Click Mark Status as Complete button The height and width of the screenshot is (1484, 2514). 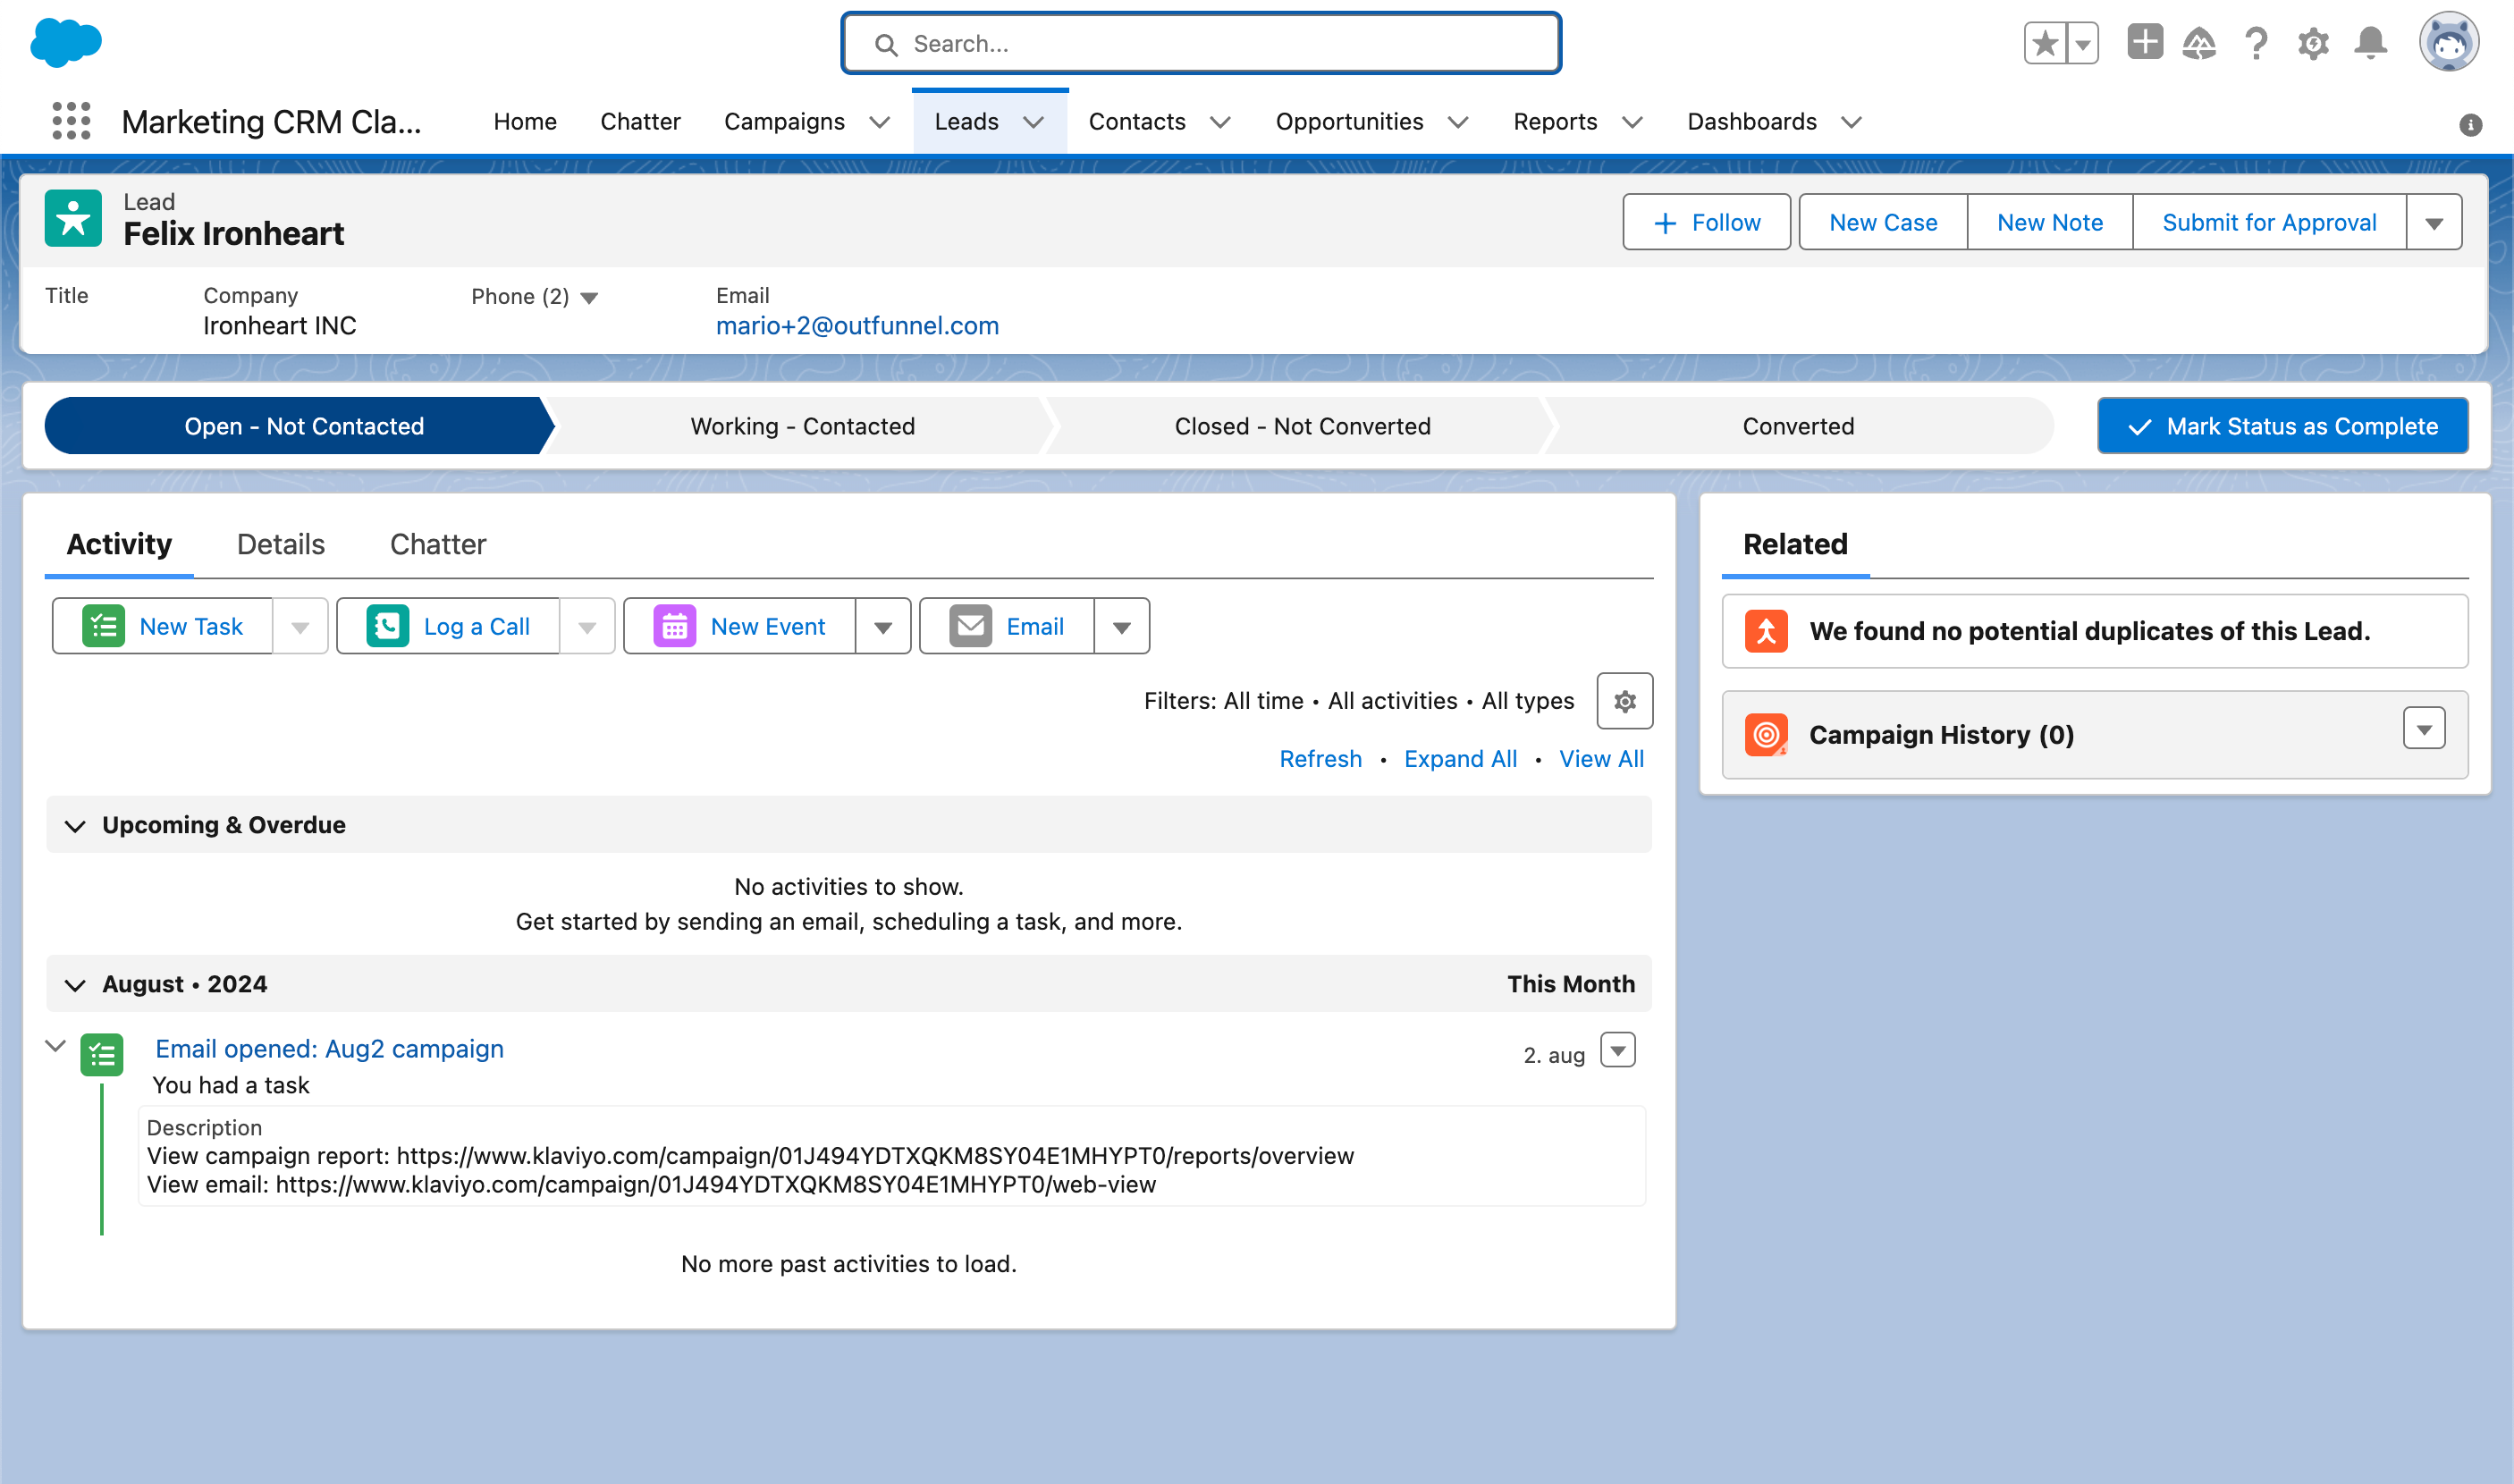click(x=2282, y=426)
